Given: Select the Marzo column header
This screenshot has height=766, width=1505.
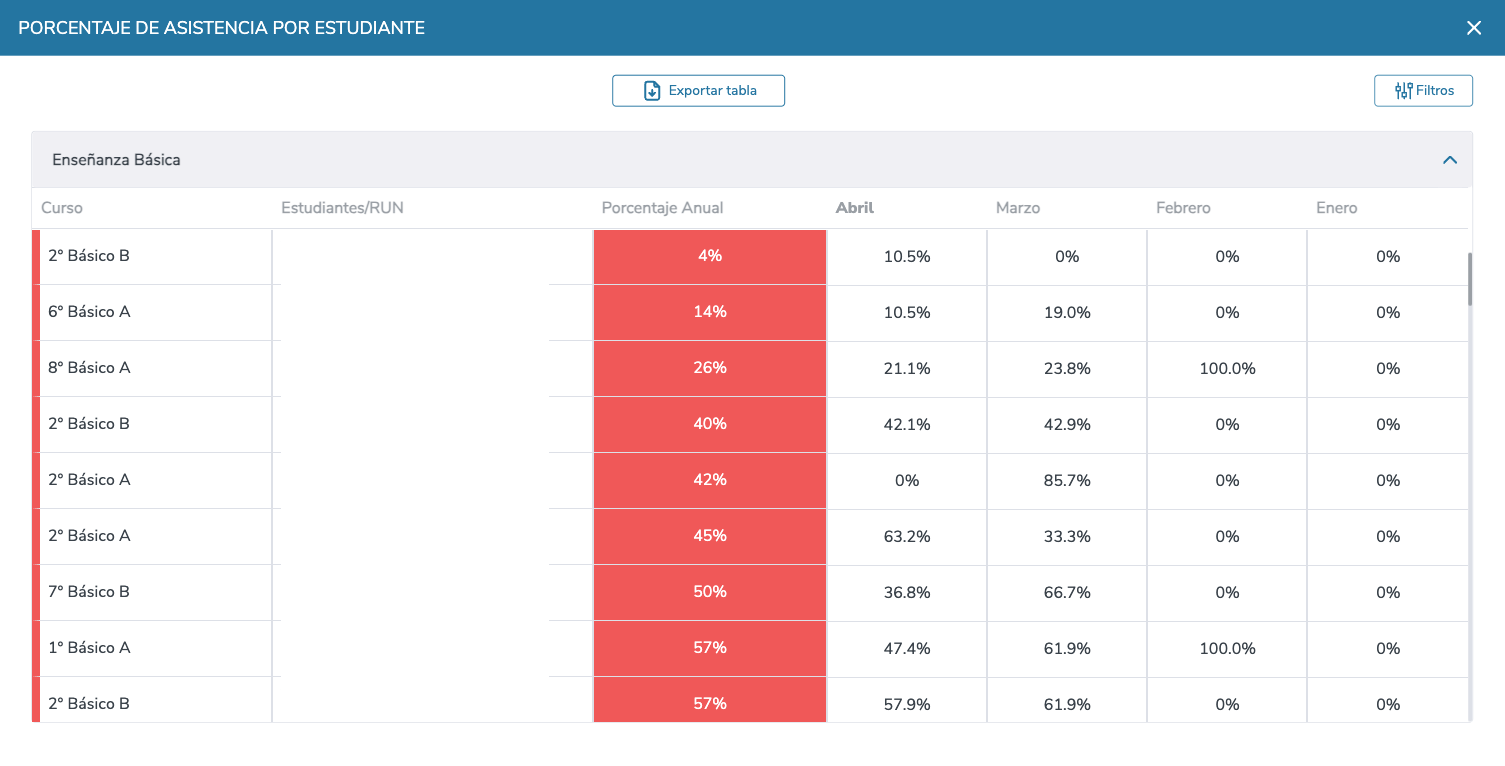Looking at the screenshot, I should 1018,208.
